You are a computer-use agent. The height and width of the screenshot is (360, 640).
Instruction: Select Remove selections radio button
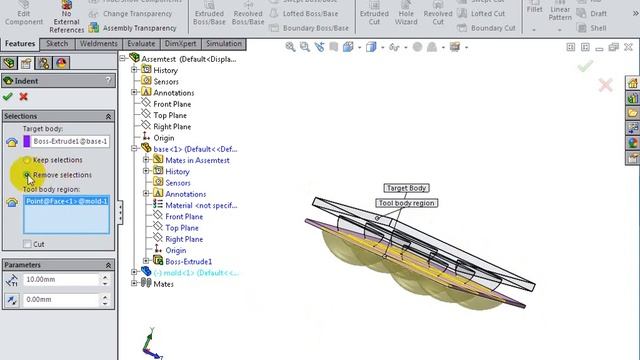(x=27, y=175)
